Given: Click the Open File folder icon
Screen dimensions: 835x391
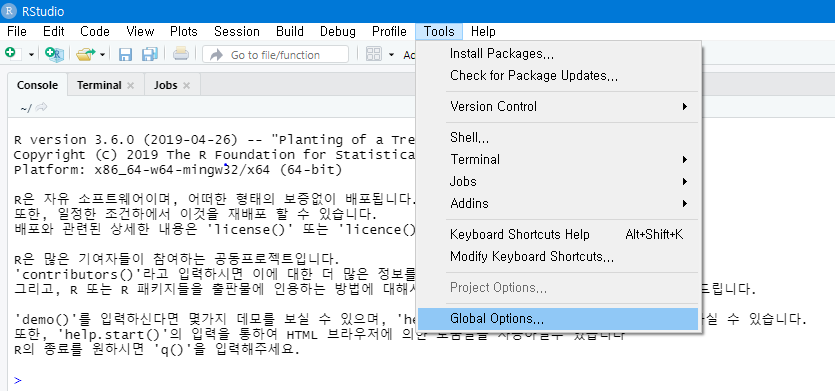Looking at the screenshot, I should click(x=85, y=54).
